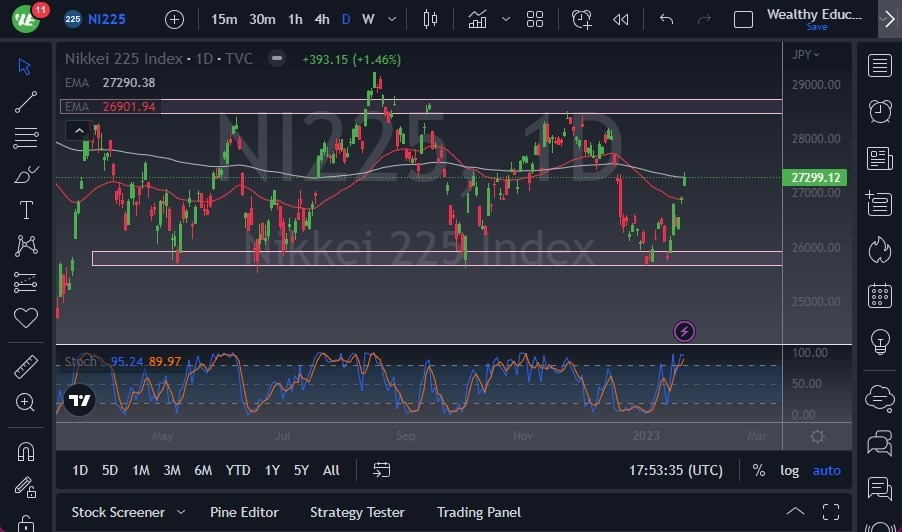Expand the JPY currency dropdown
Screen dimensions: 902x532
806,54
